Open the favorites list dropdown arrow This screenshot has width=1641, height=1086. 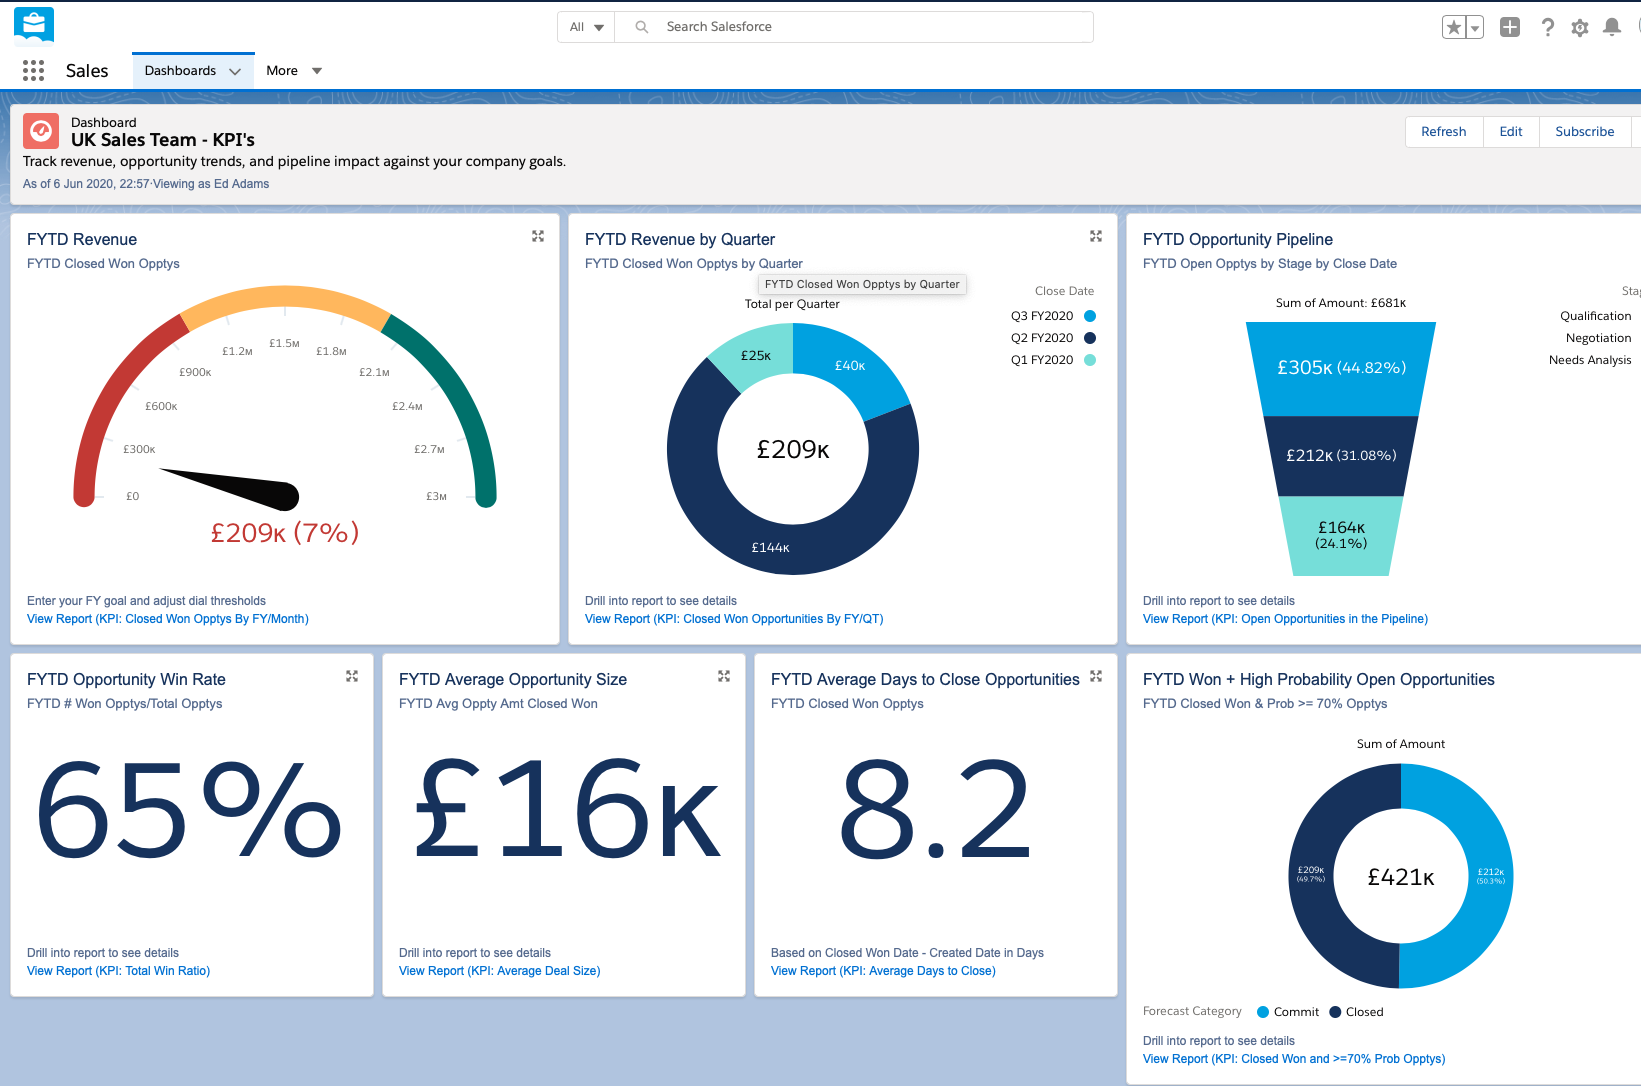[1474, 27]
